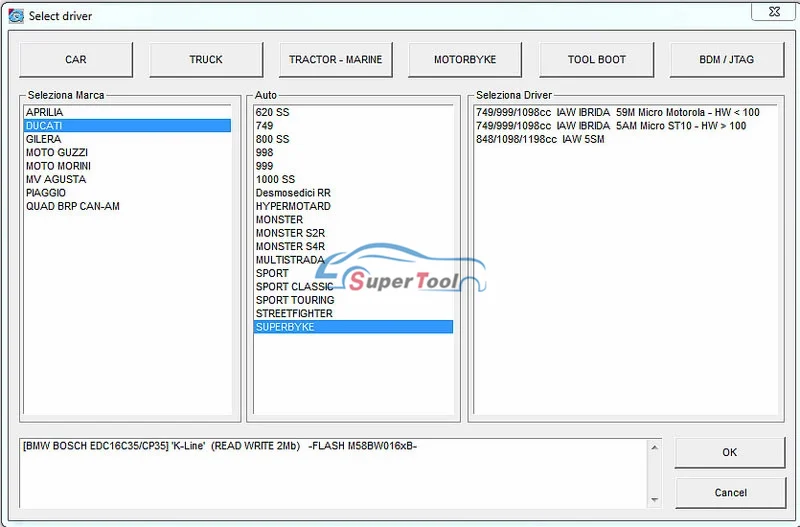Viewport: 800px width, 527px height.
Task: Click the Select driver title bar icon
Action: click(16, 16)
